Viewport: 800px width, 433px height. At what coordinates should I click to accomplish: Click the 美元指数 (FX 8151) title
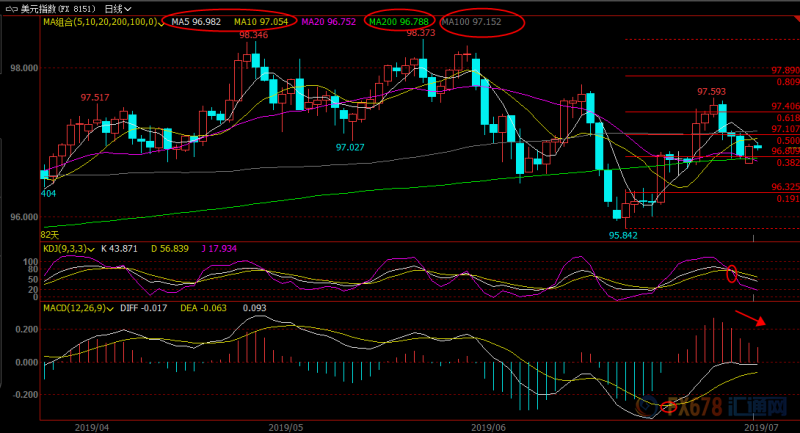pyautogui.click(x=58, y=9)
